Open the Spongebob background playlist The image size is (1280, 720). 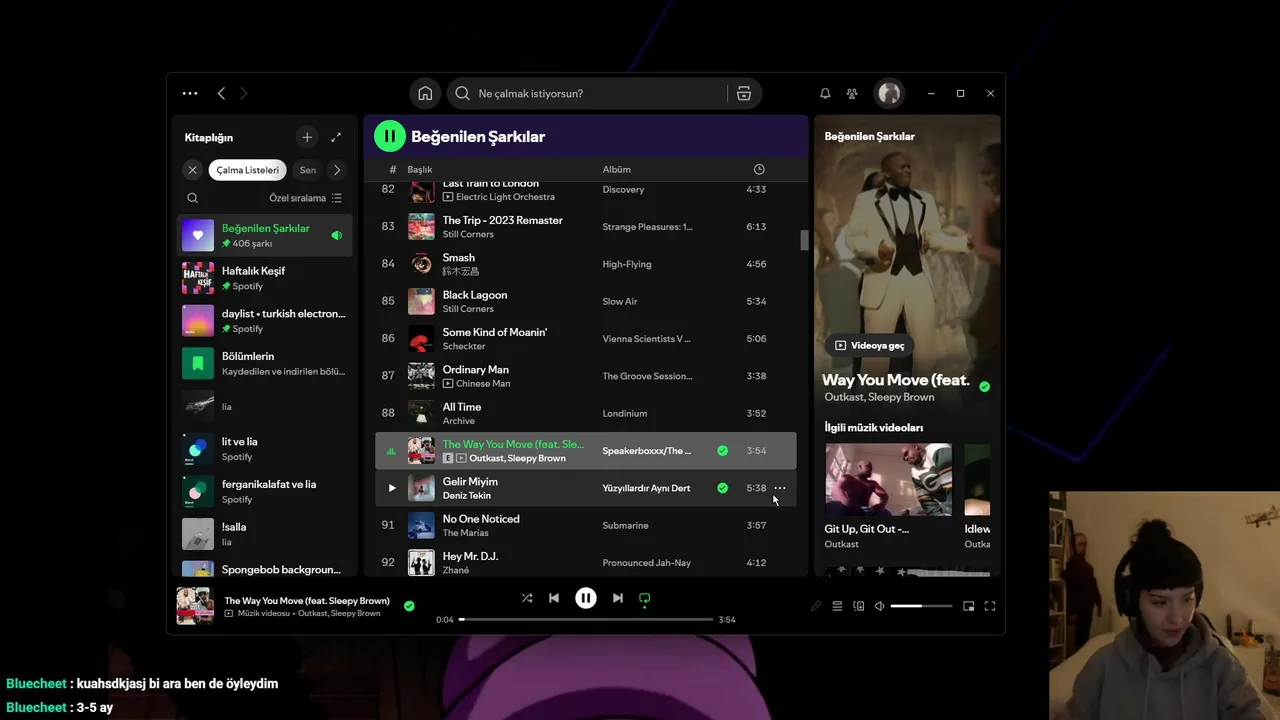pyautogui.click(x=265, y=568)
